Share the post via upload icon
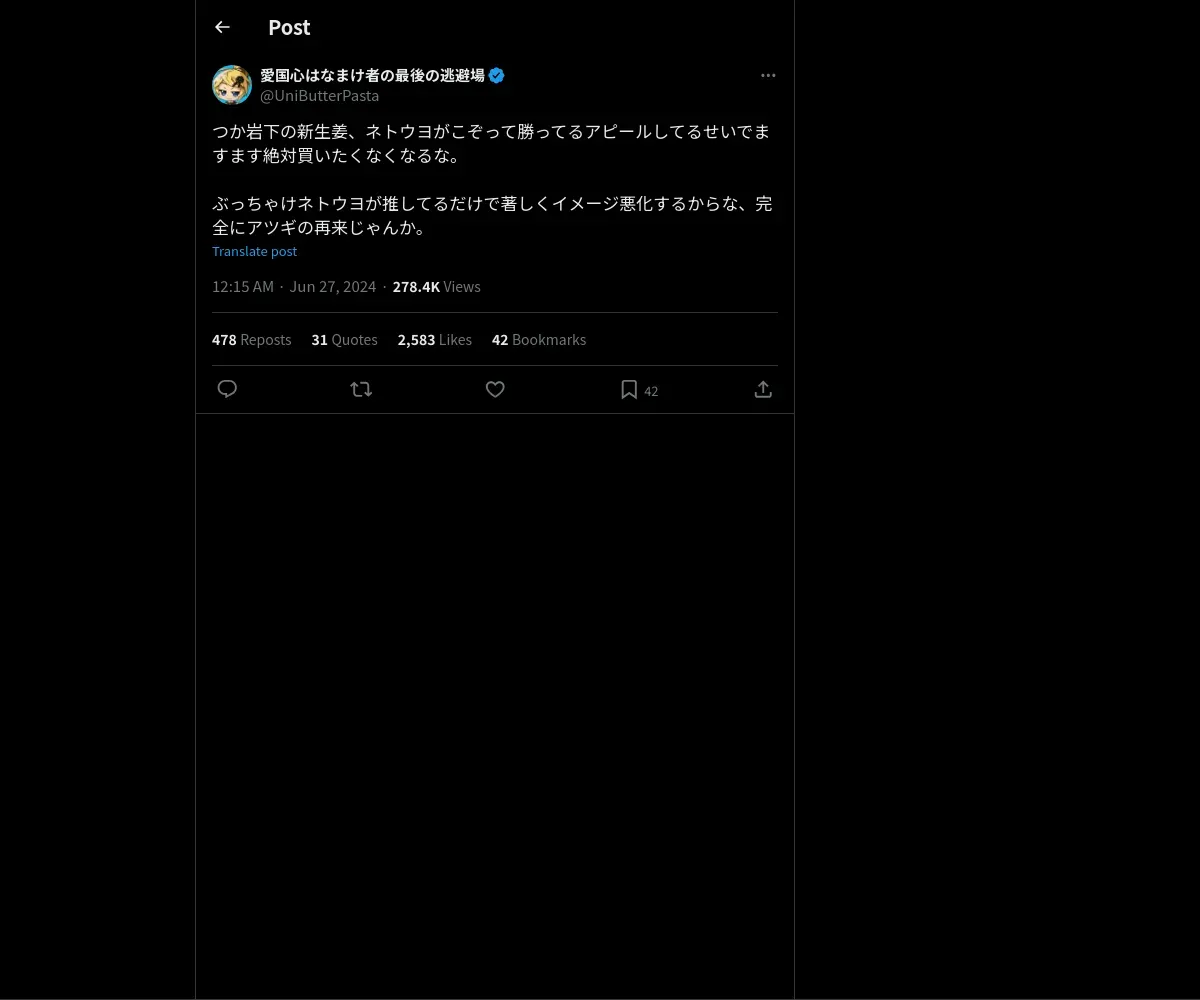 pos(763,389)
